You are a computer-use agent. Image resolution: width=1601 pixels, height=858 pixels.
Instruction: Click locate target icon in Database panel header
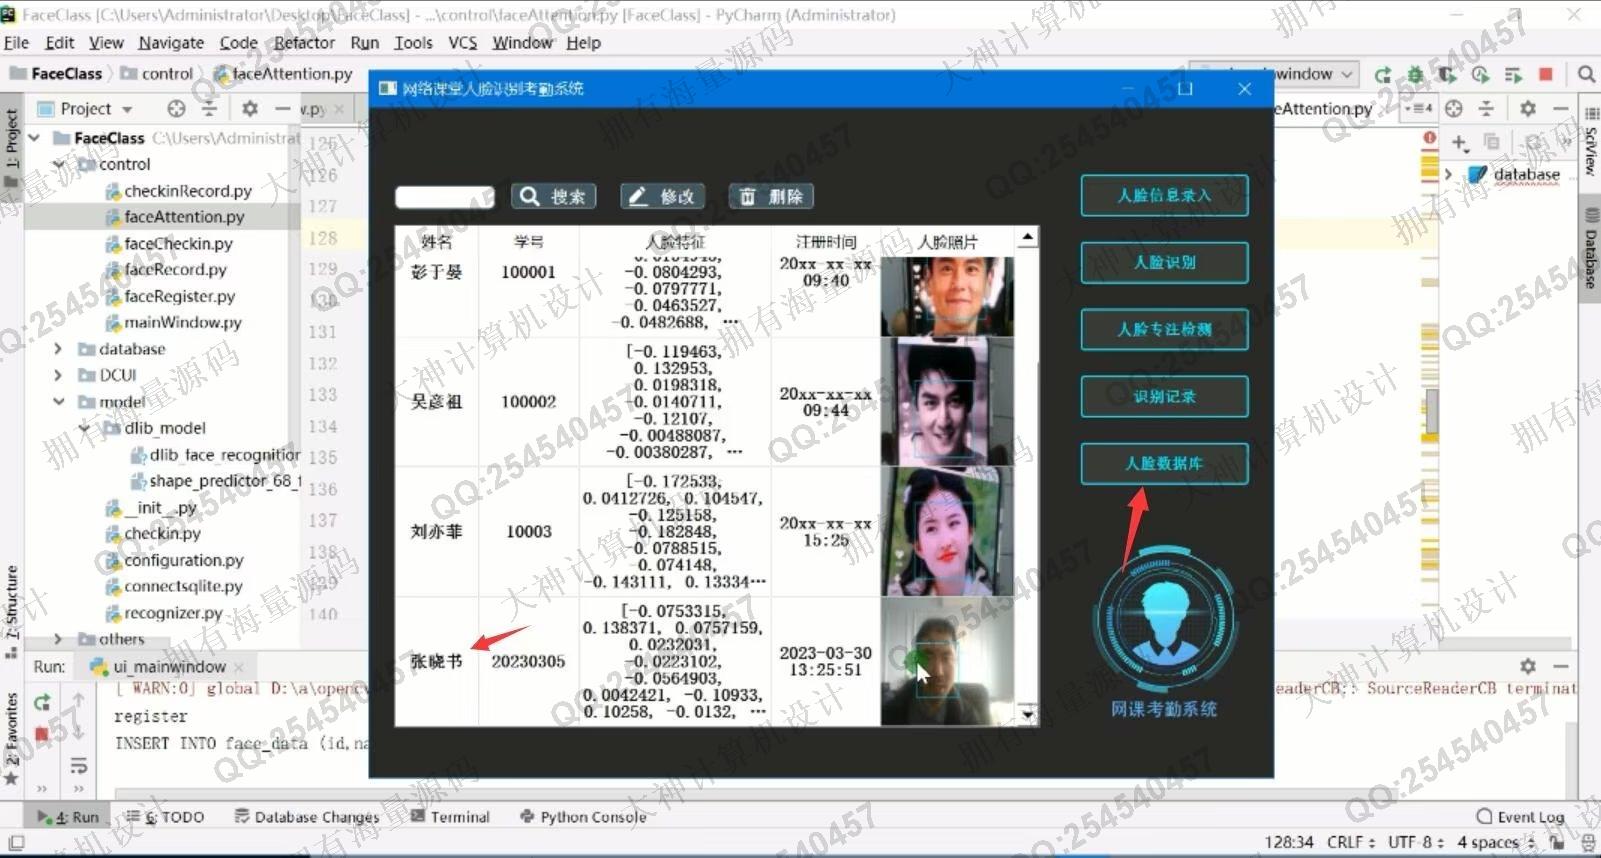1454,108
